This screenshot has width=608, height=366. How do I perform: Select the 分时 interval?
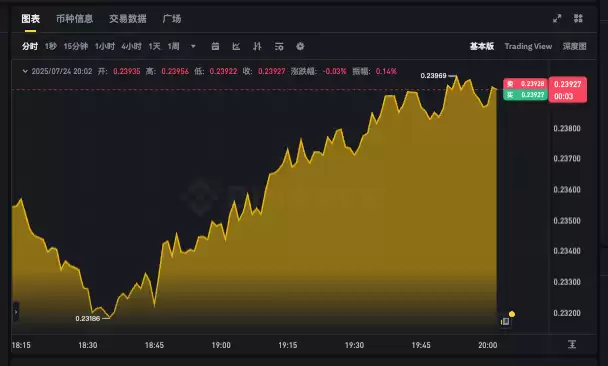click(30, 47)
